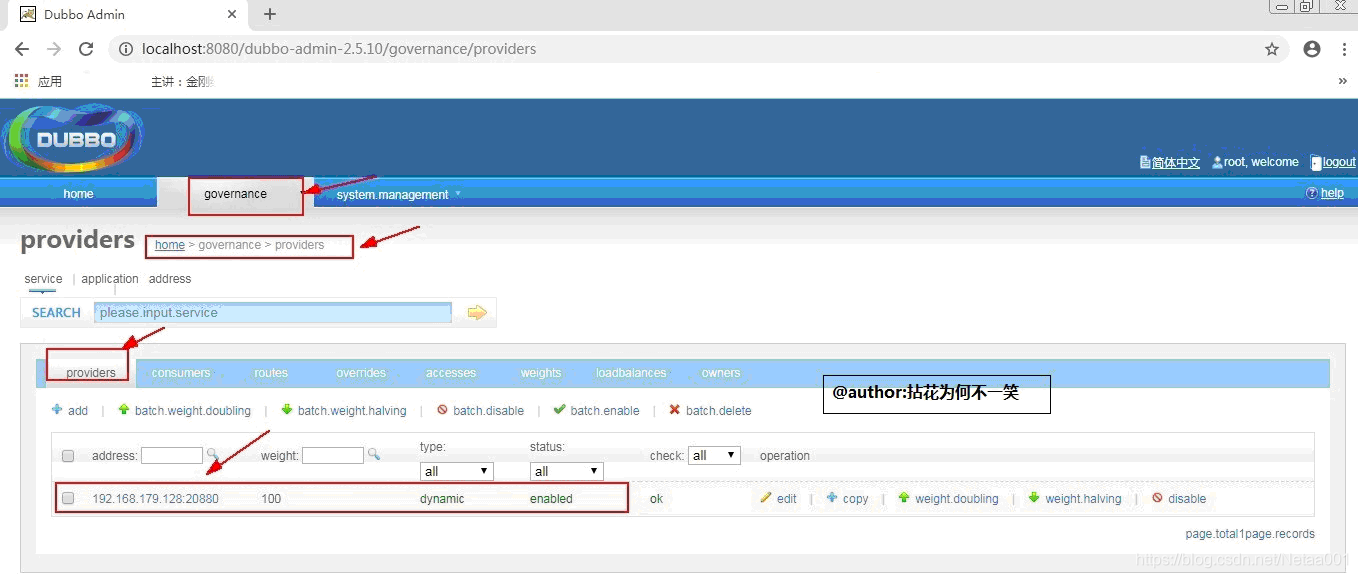Click the home breadcrumb link
Viewport: 1358px width, 578px height.
click(x=170, y=245)
